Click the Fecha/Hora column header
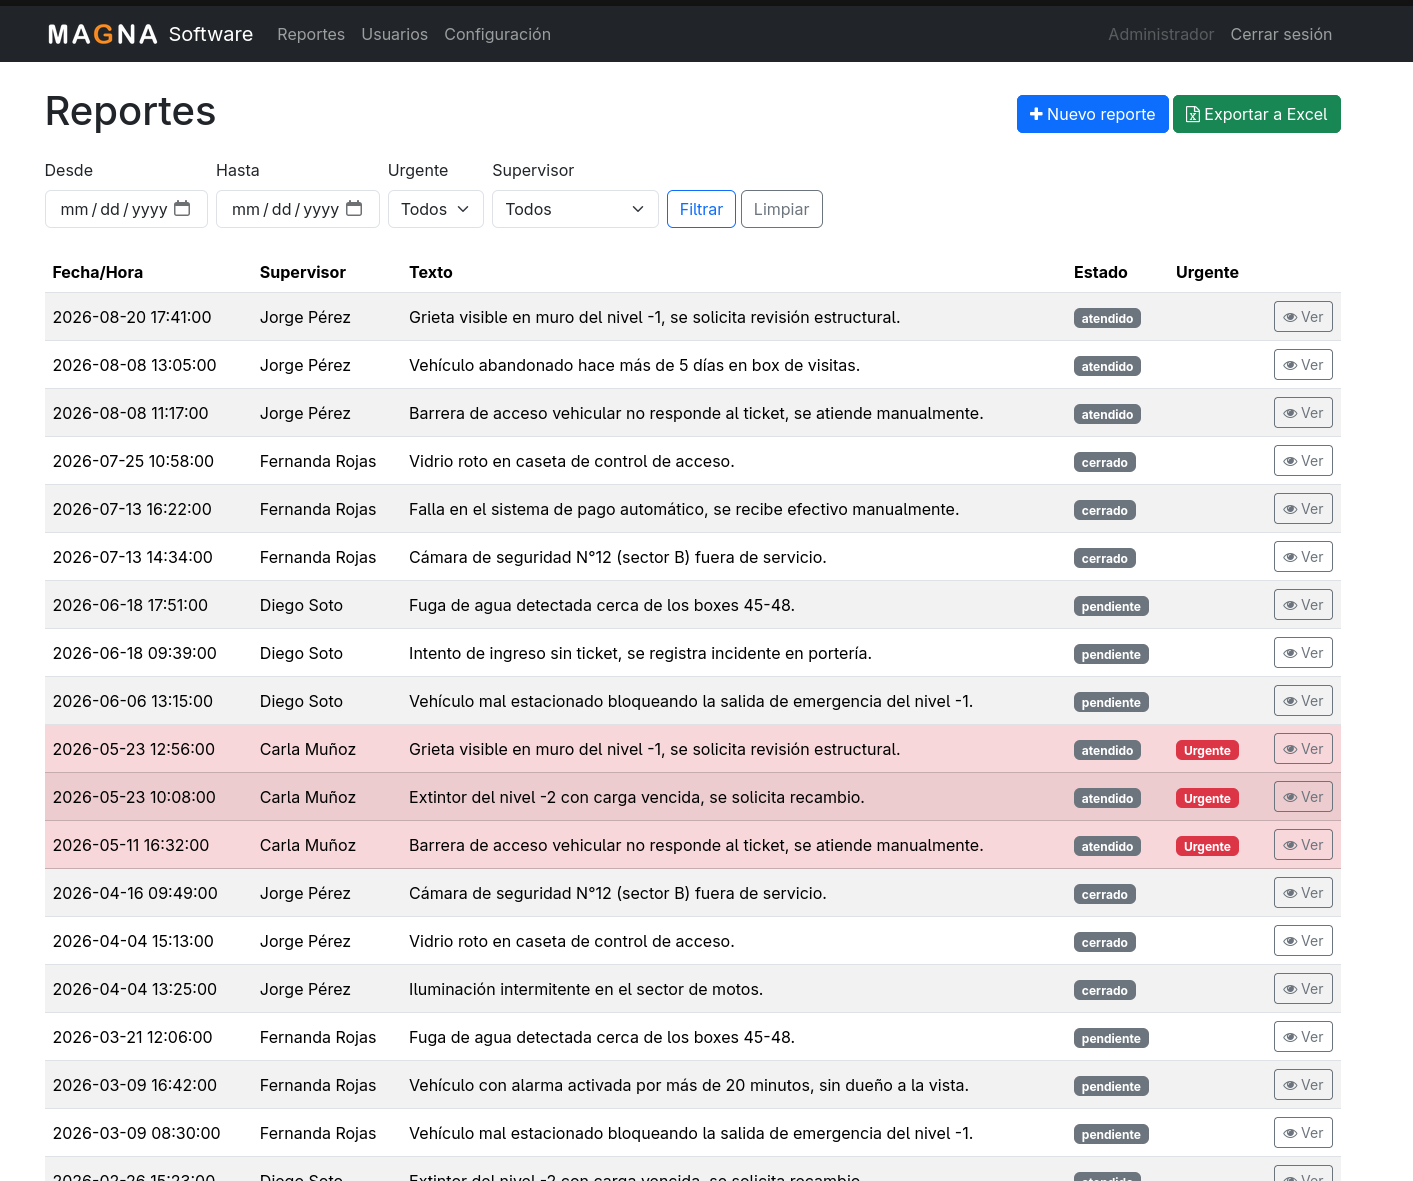The image size is (1413, 1181). click(x=98, y=272)
